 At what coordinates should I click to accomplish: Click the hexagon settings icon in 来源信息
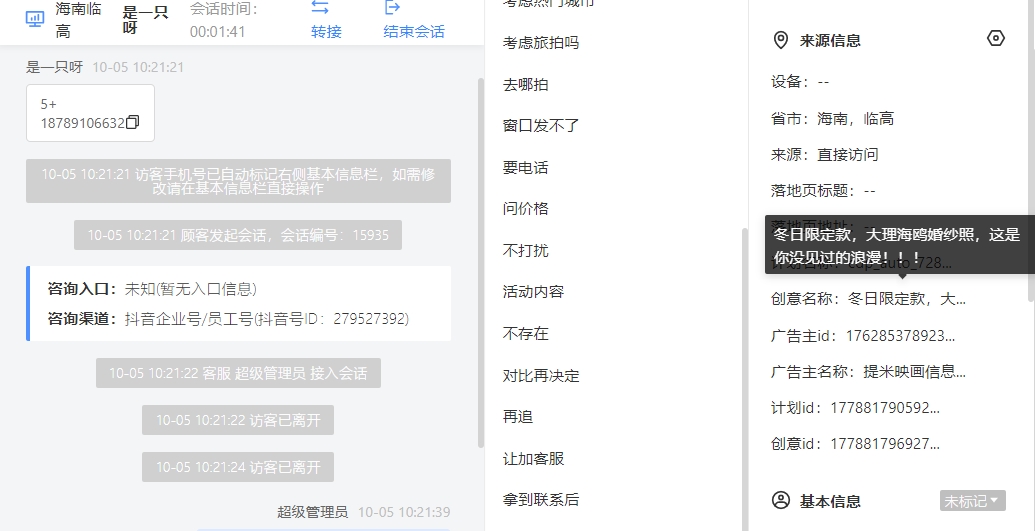click(995, 38)
